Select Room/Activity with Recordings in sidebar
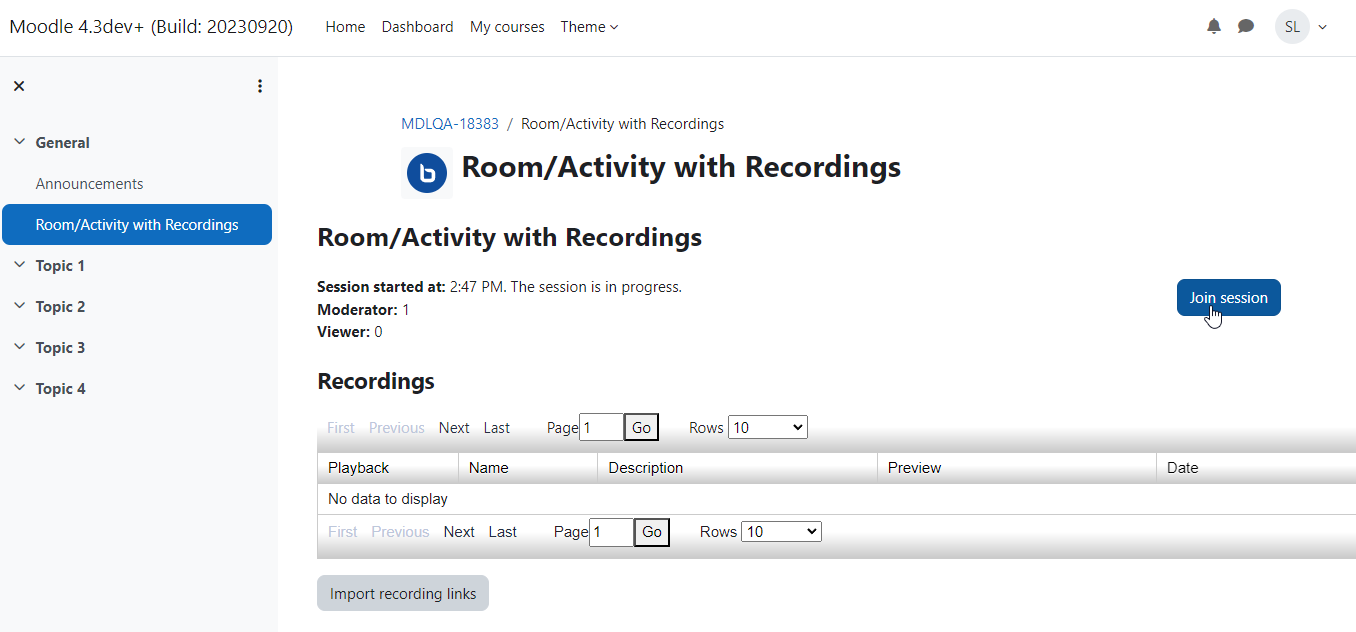The height and width of the screenshot is (632, 1356). coord(137,224)
